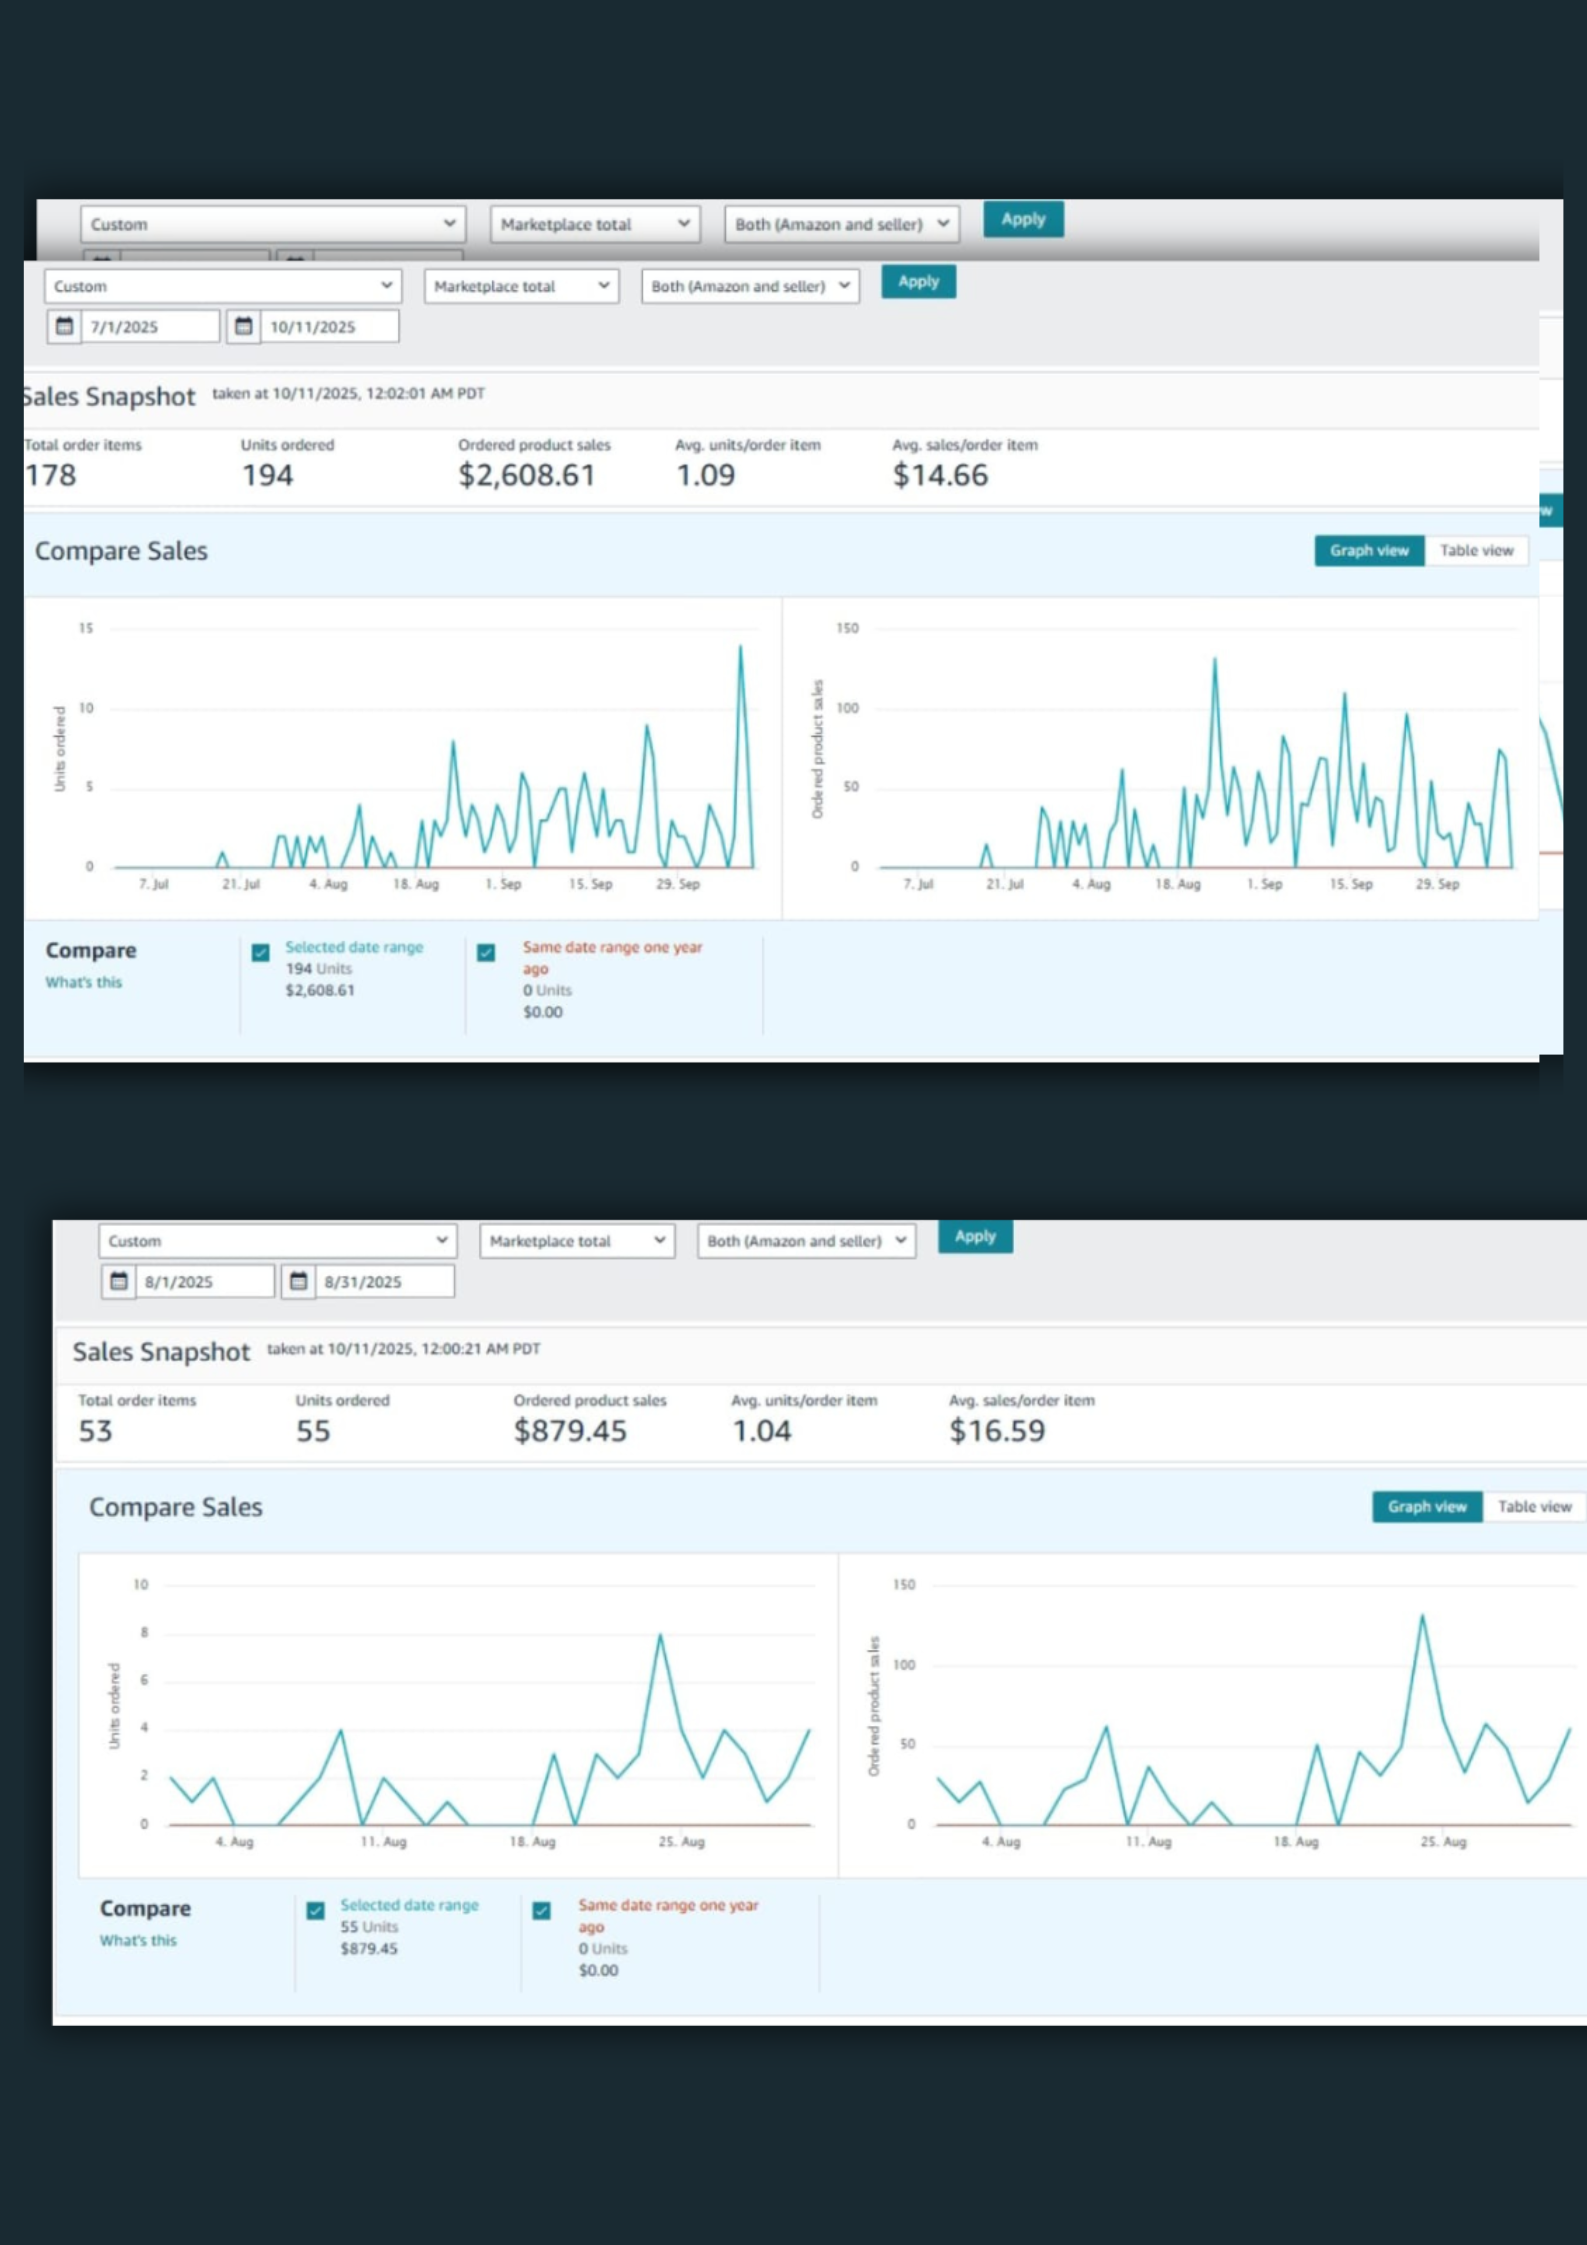
Task: Click the 8/1/2025 start date field
Action: pyautogui.click(x=204, y=1281)
